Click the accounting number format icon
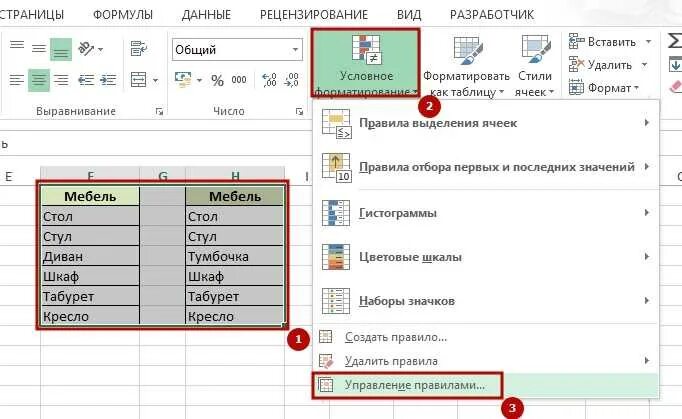The height and width of the screenshot is (419, 682). 183,80
